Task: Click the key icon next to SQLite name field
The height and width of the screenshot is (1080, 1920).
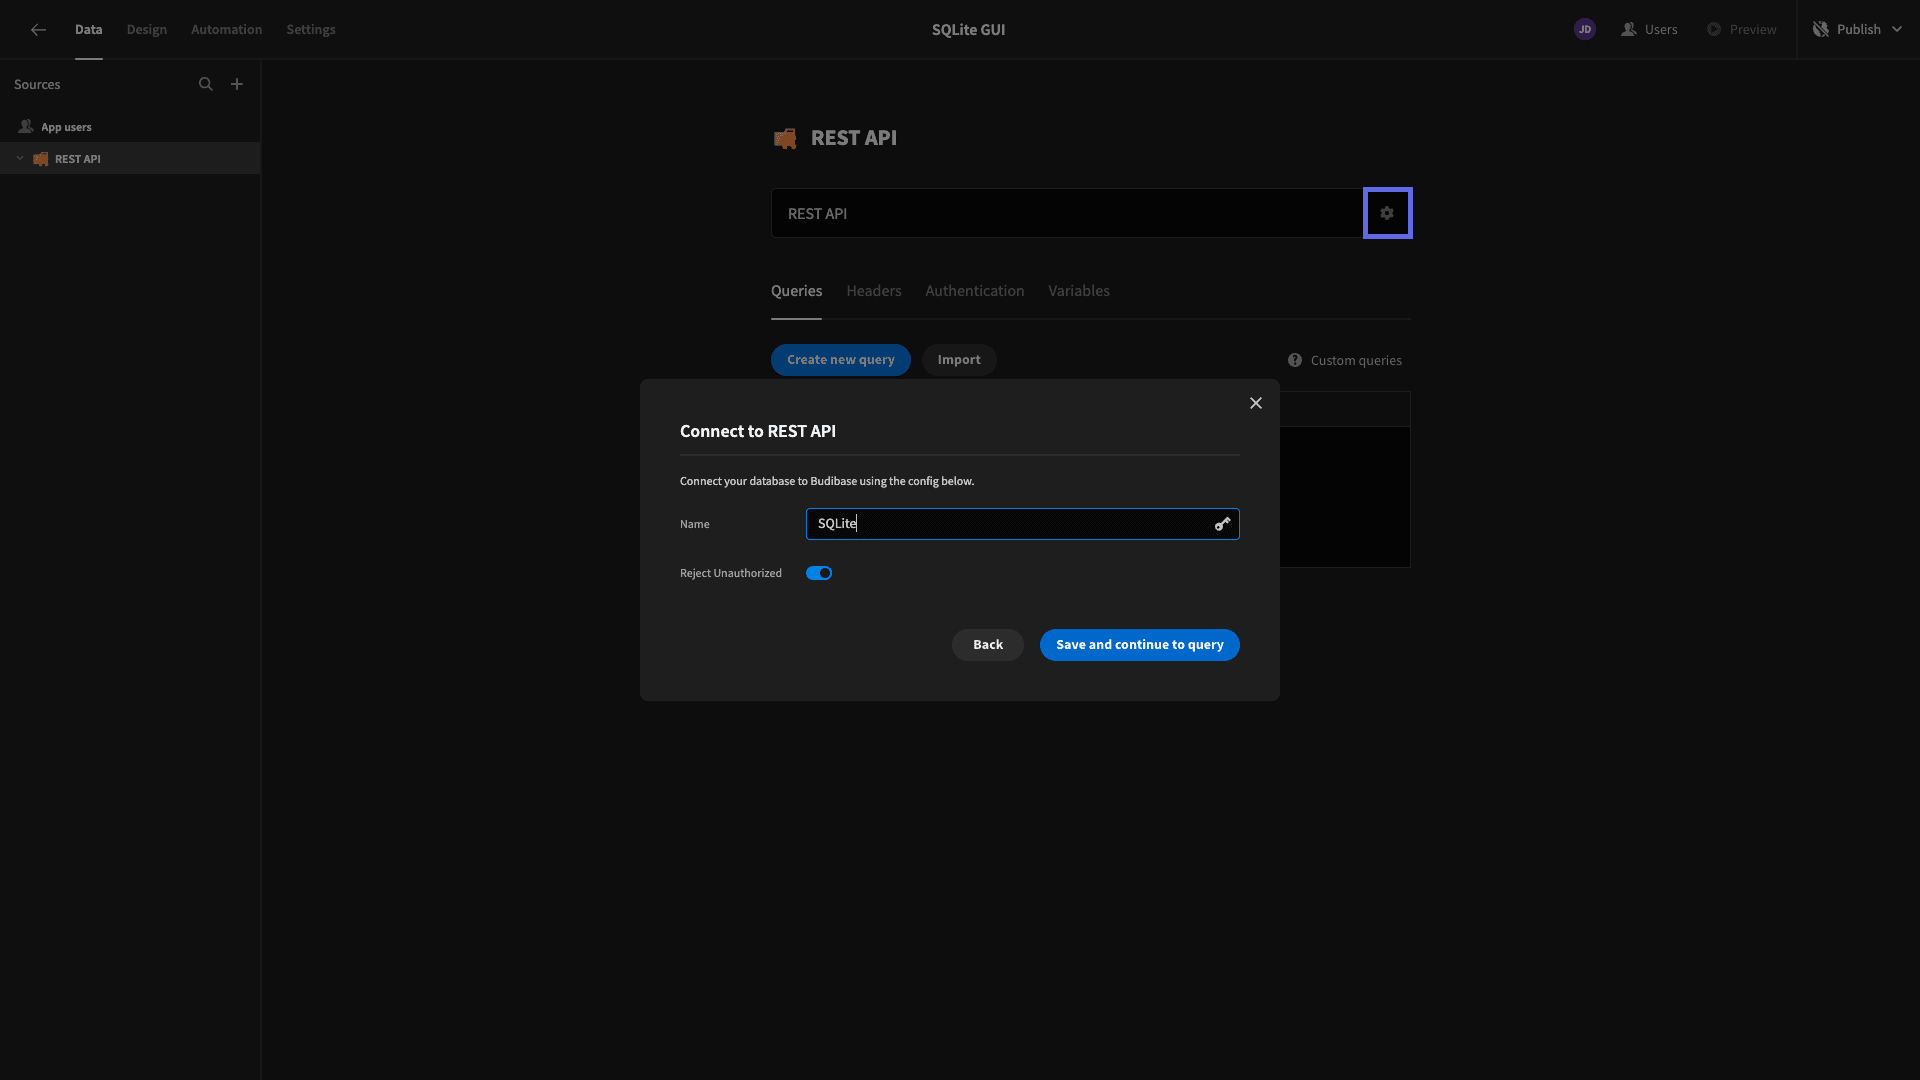Action: [x=1221, y=524]
